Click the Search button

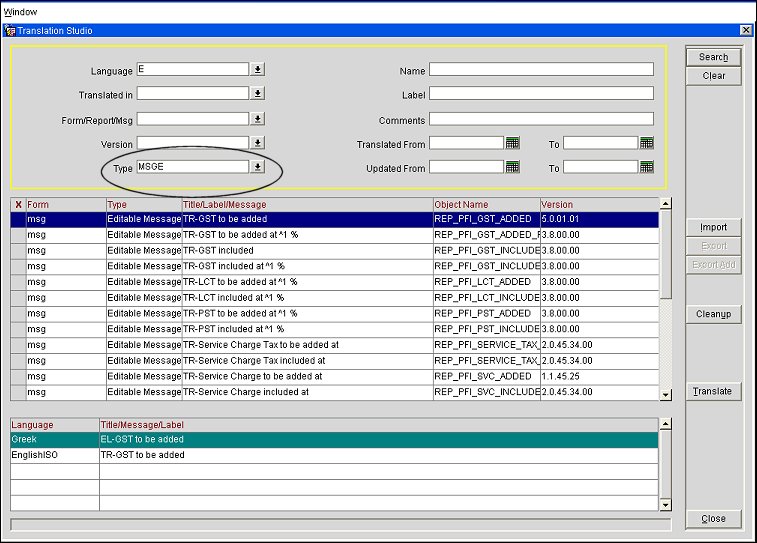[x=713, y=57]
